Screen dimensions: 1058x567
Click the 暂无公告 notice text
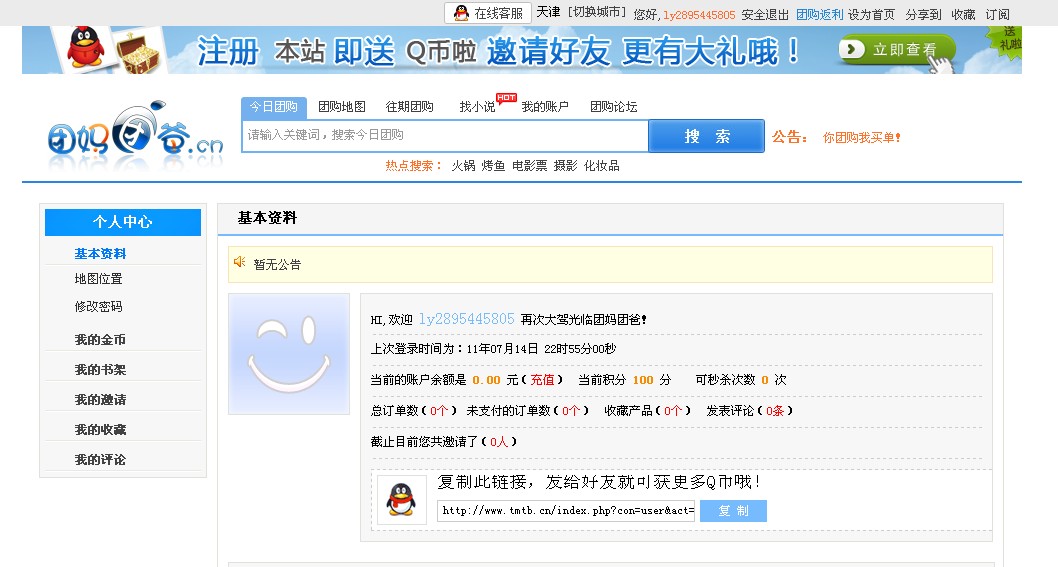[277, 265]
